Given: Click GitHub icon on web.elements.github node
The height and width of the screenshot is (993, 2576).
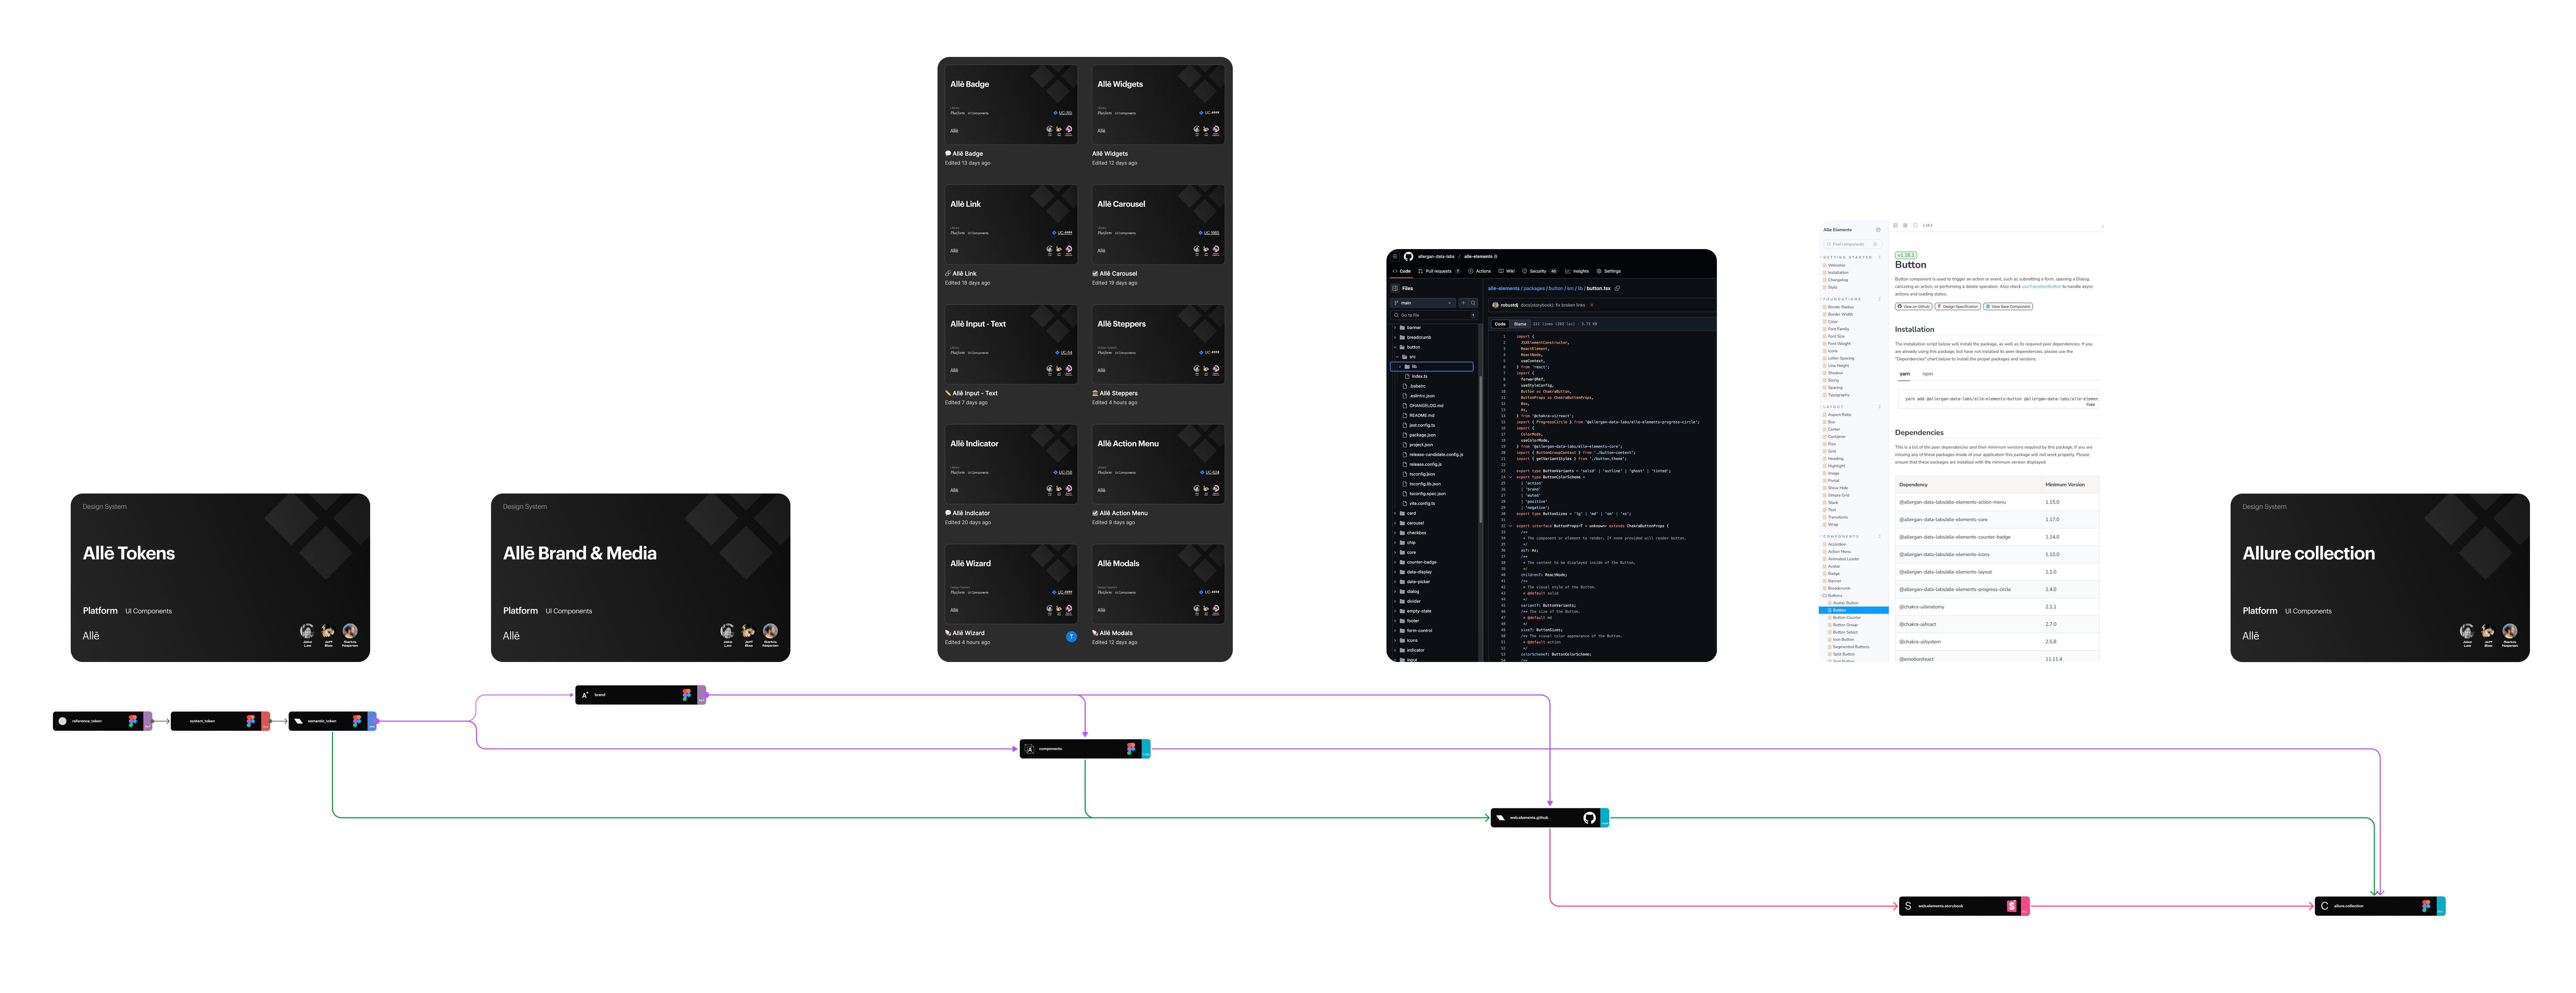Looking at the screenshot, I should pos(1589,818).
